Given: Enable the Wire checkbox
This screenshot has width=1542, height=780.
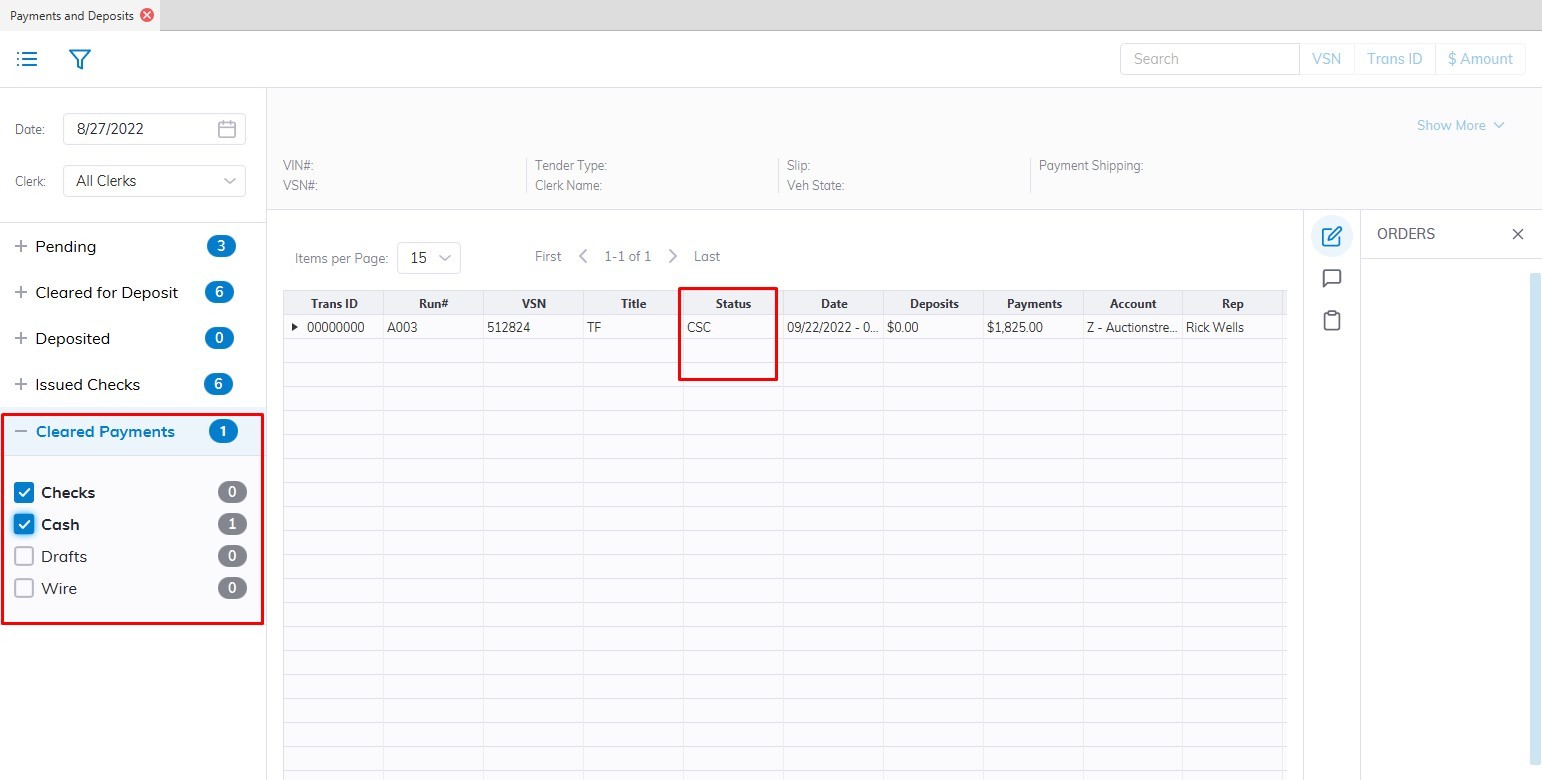Looking at the screenshot, I should click(25, 589).
